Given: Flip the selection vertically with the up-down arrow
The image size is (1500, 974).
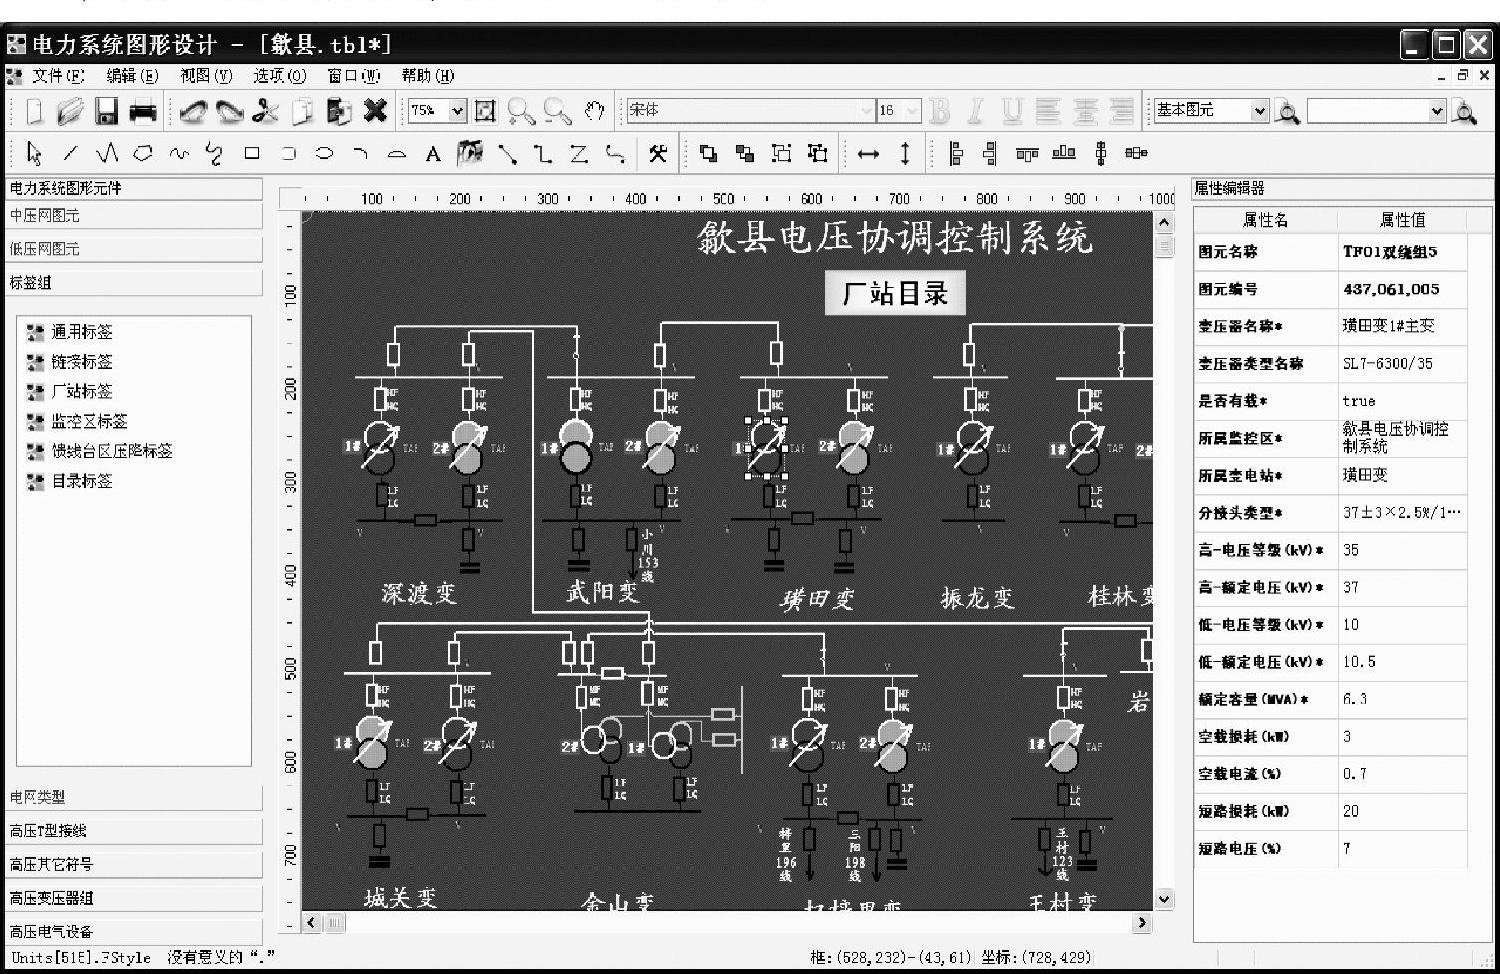Looking at the screenshot, I should pos(904,153).
